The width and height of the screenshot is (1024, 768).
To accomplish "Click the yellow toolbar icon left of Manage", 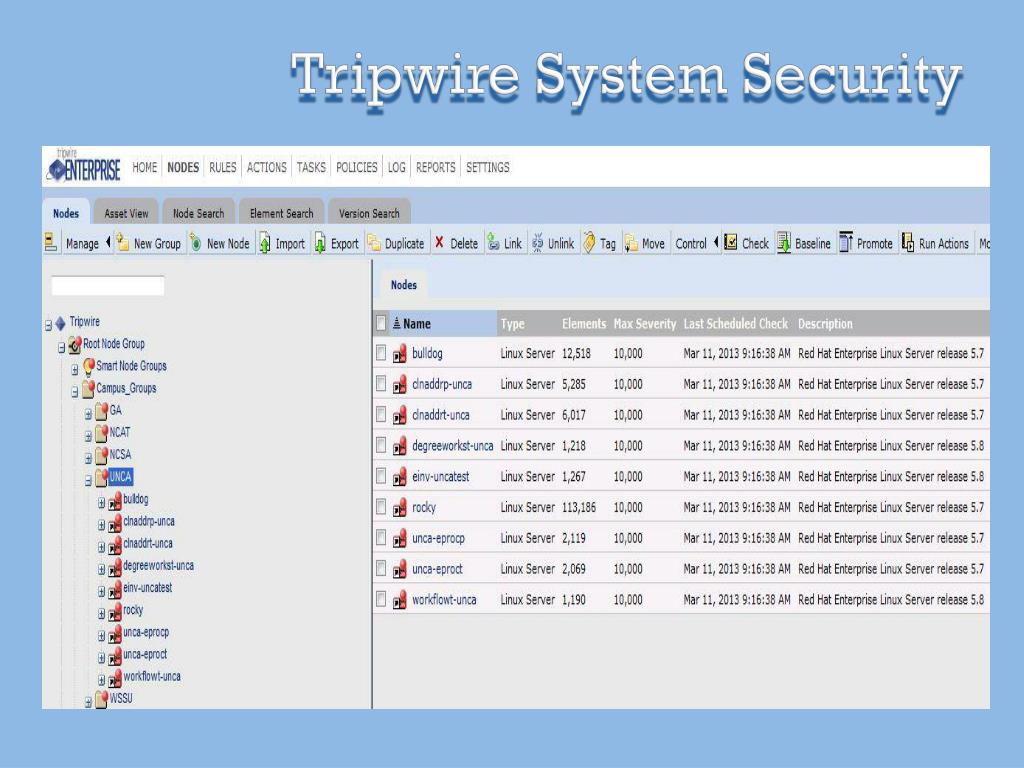I will coord(50,242).
